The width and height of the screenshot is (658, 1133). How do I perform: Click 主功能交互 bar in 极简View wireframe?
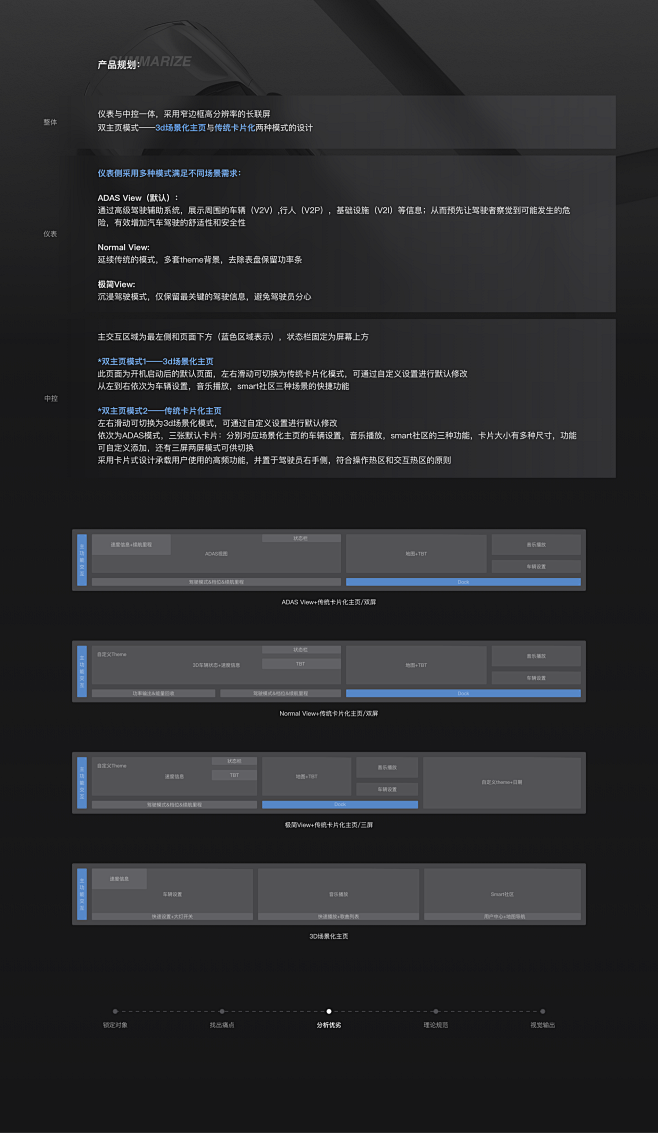pyautogui.click(x=82, y=783)
